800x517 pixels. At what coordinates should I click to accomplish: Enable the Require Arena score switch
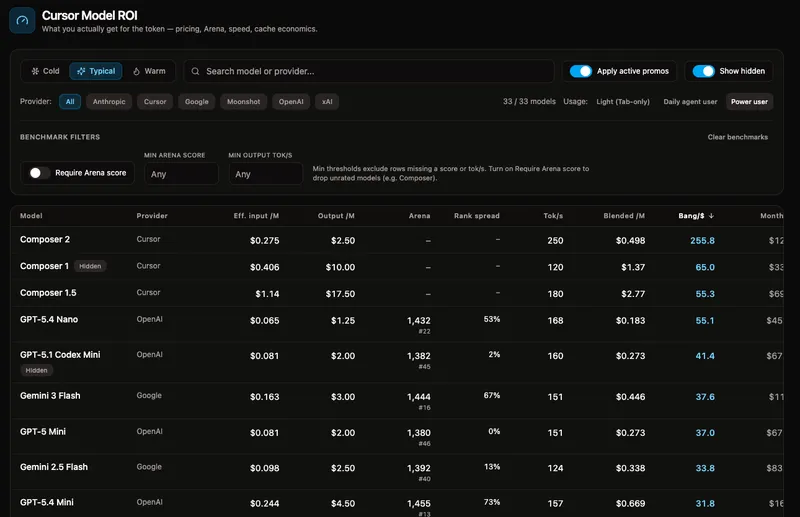pyautogui.click(x=39, y=173)
